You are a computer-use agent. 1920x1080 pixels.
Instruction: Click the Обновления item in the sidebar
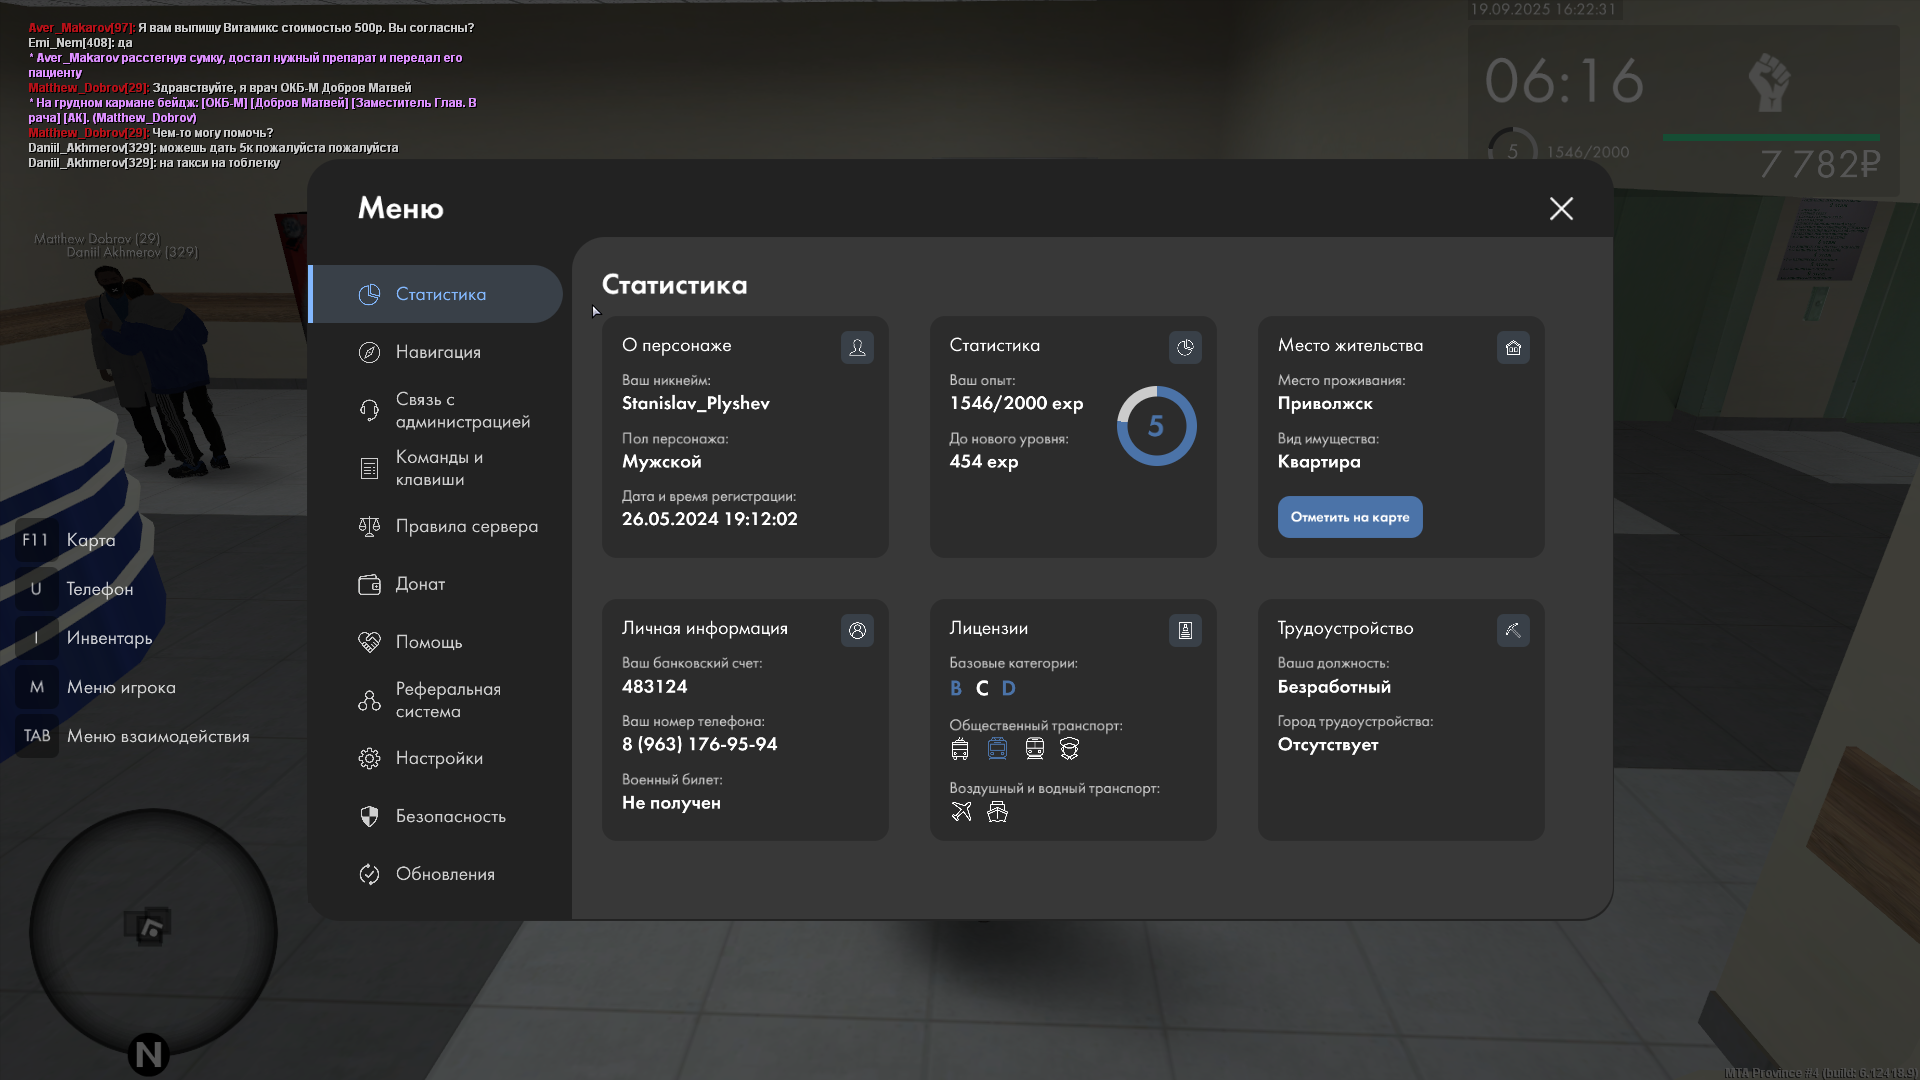[445, 874]
